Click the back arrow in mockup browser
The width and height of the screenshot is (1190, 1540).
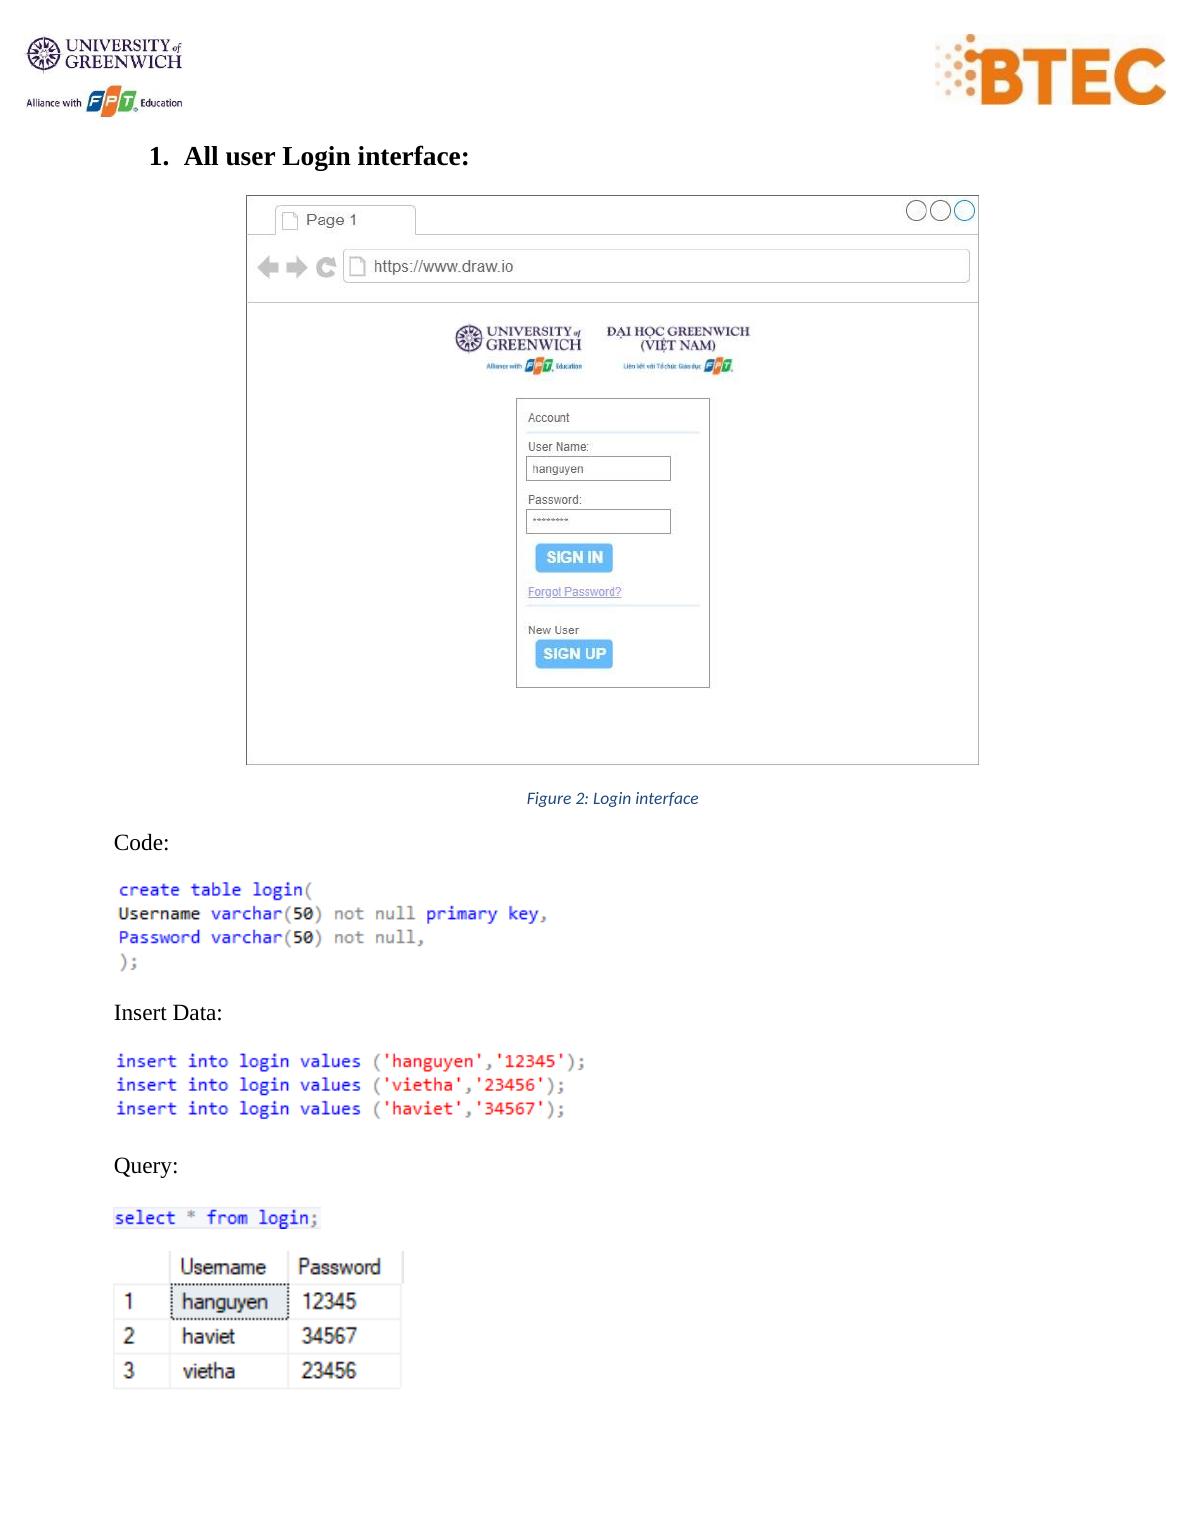coord(267,267)
